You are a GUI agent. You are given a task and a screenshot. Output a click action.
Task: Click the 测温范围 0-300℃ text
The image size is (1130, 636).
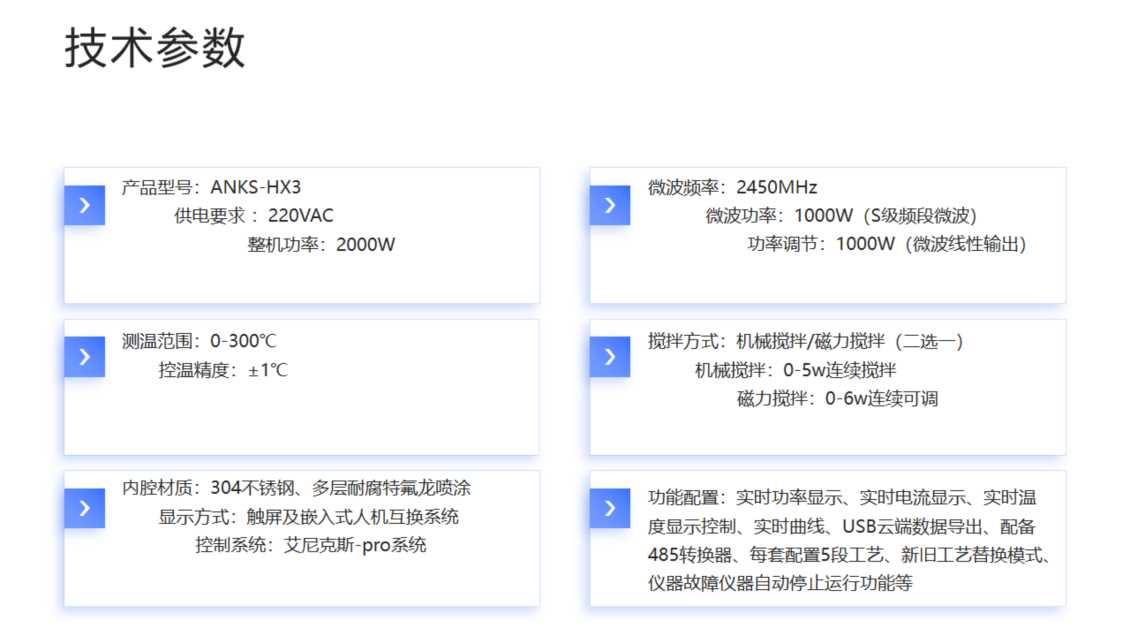coord(199,341)
